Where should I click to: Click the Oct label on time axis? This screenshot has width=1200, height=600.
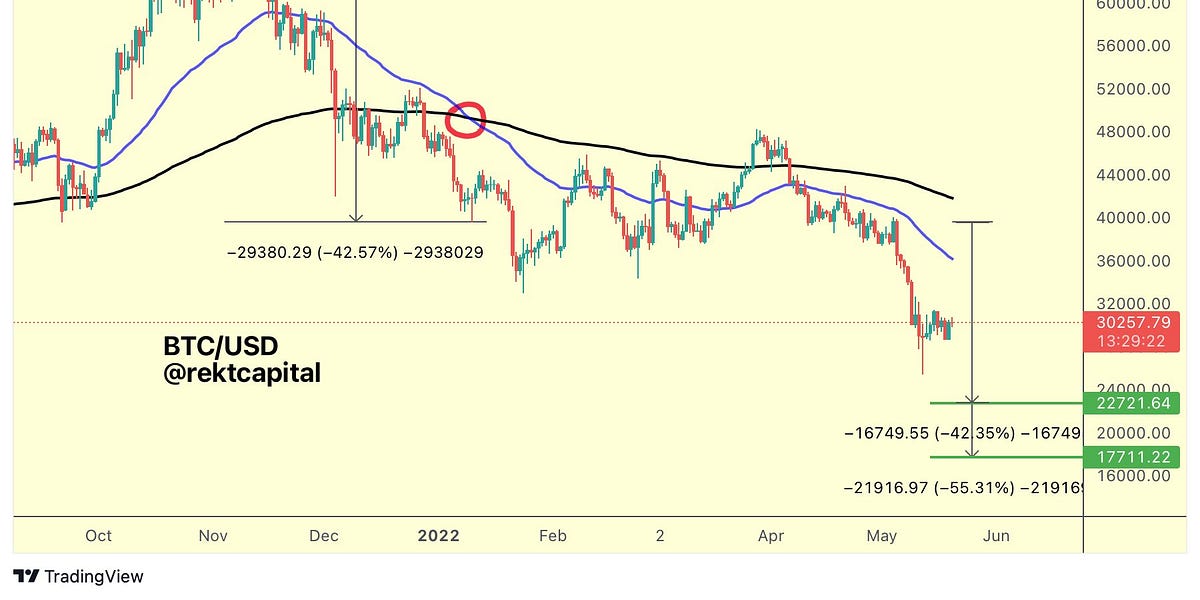(99, 536)
